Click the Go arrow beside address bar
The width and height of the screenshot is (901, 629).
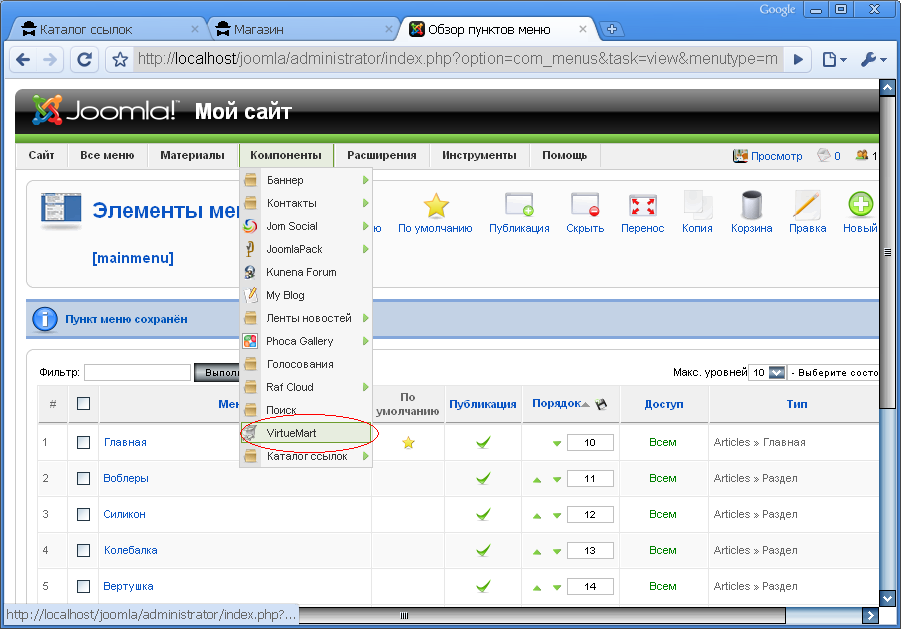click(x=798, y=59)
